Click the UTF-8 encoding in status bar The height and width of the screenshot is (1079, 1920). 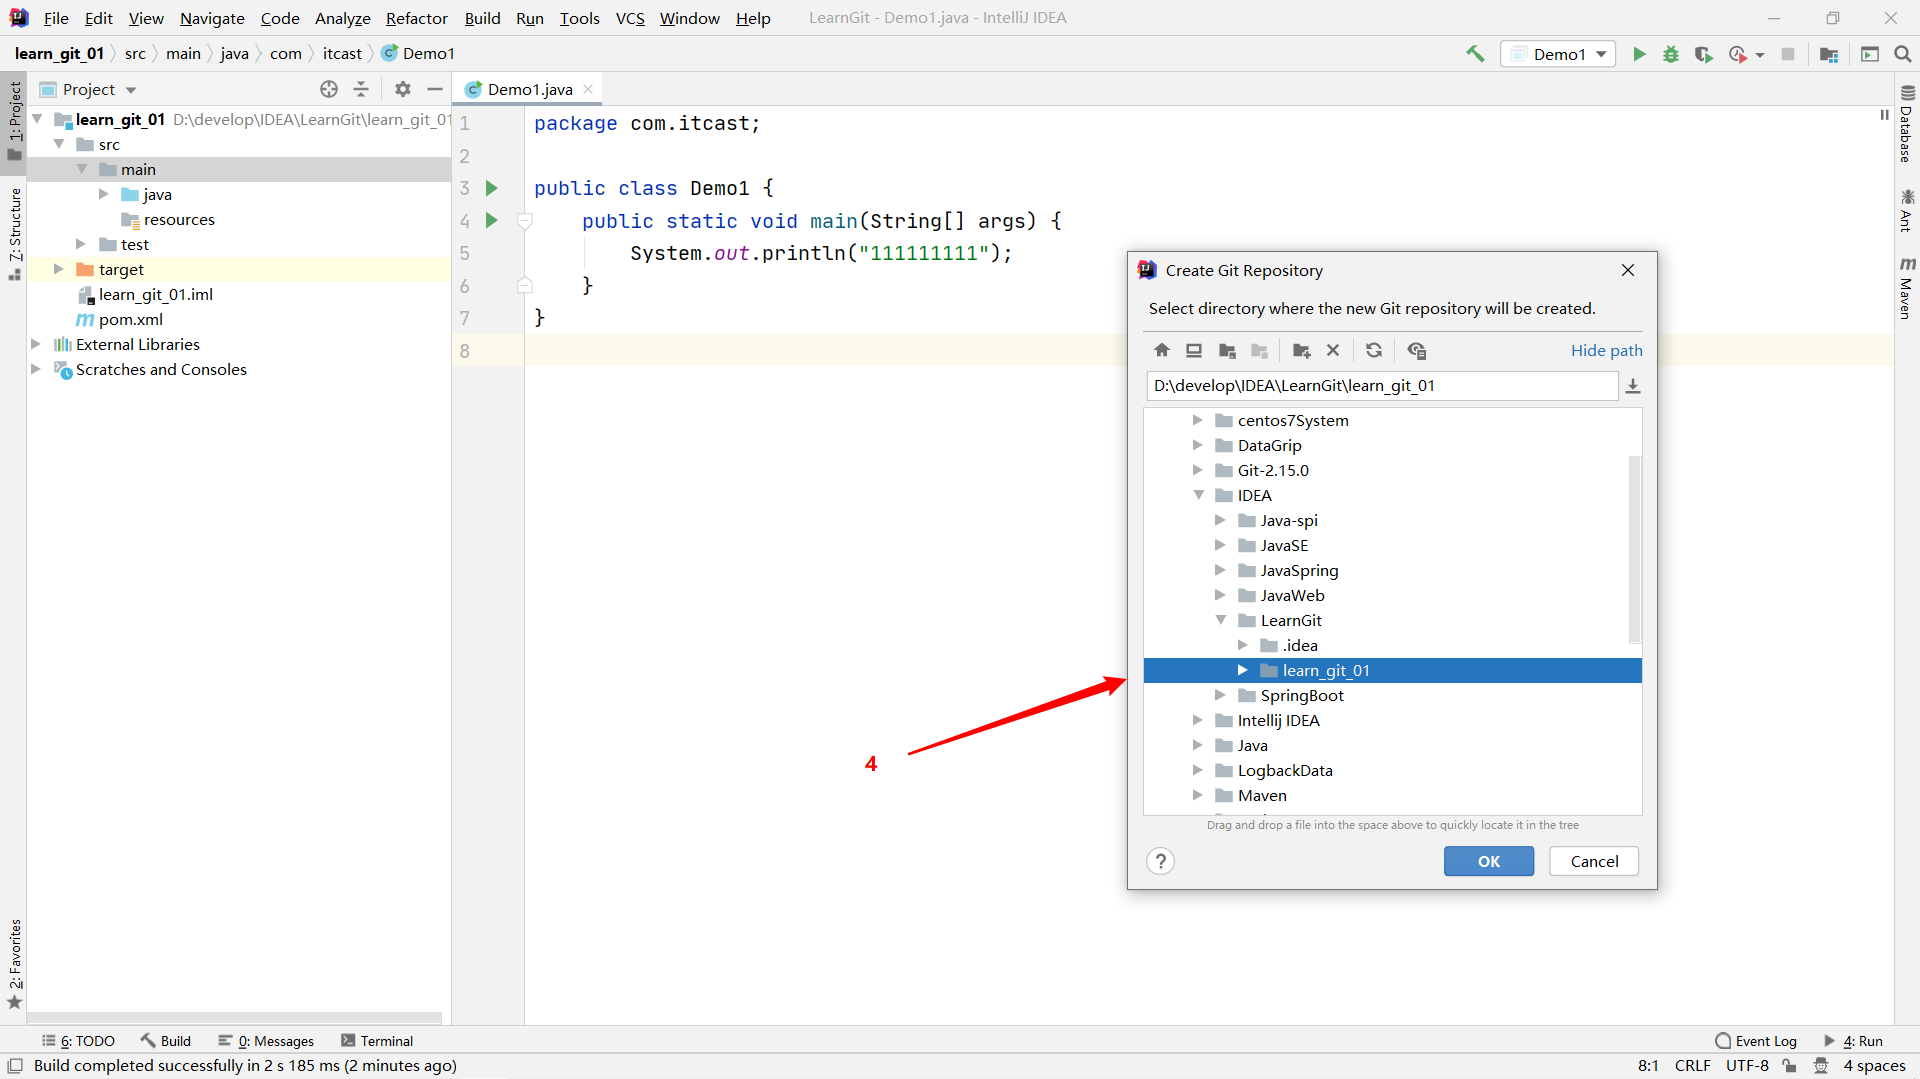coord(1747,1066)
